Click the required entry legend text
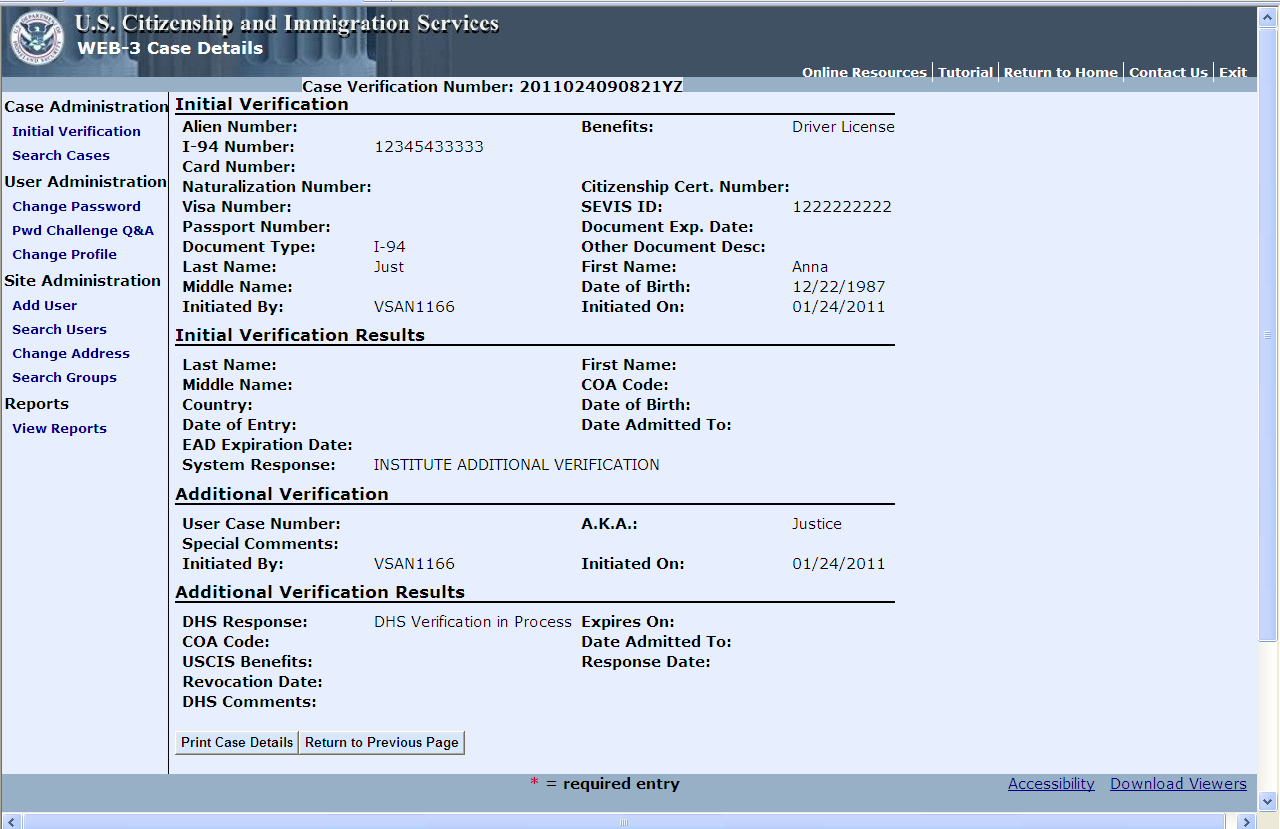Screen dimensions: 1280x829 pyautogui.click(x=621, y=784)
